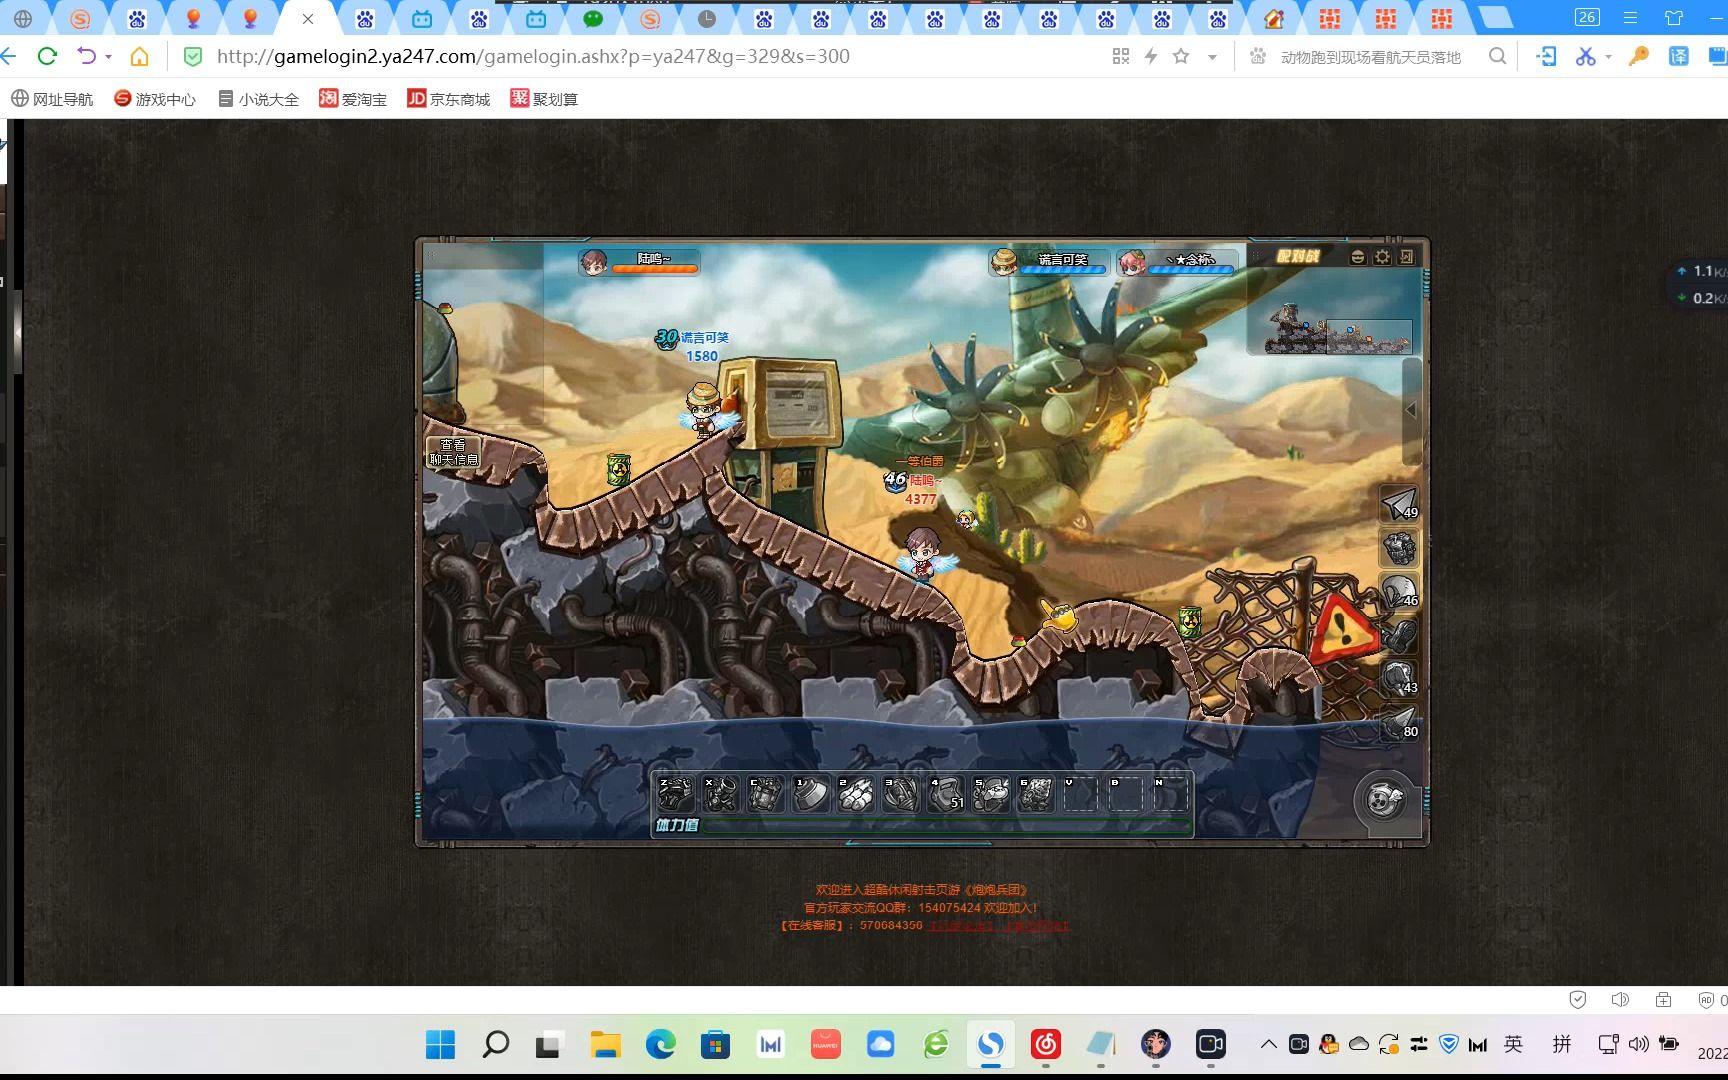Bookmark this page with the star
The width and height of the screenshot is (1728, 1080).
pos(1181,56)
